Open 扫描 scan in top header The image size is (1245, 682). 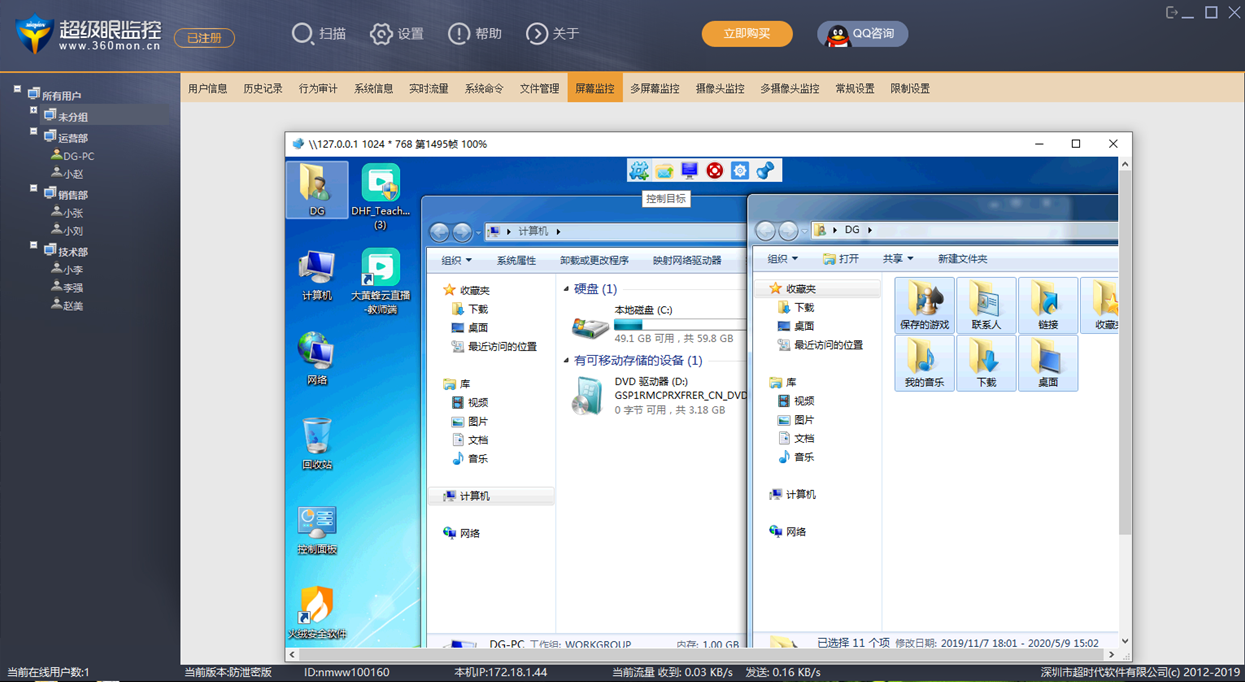pos(319,34)
